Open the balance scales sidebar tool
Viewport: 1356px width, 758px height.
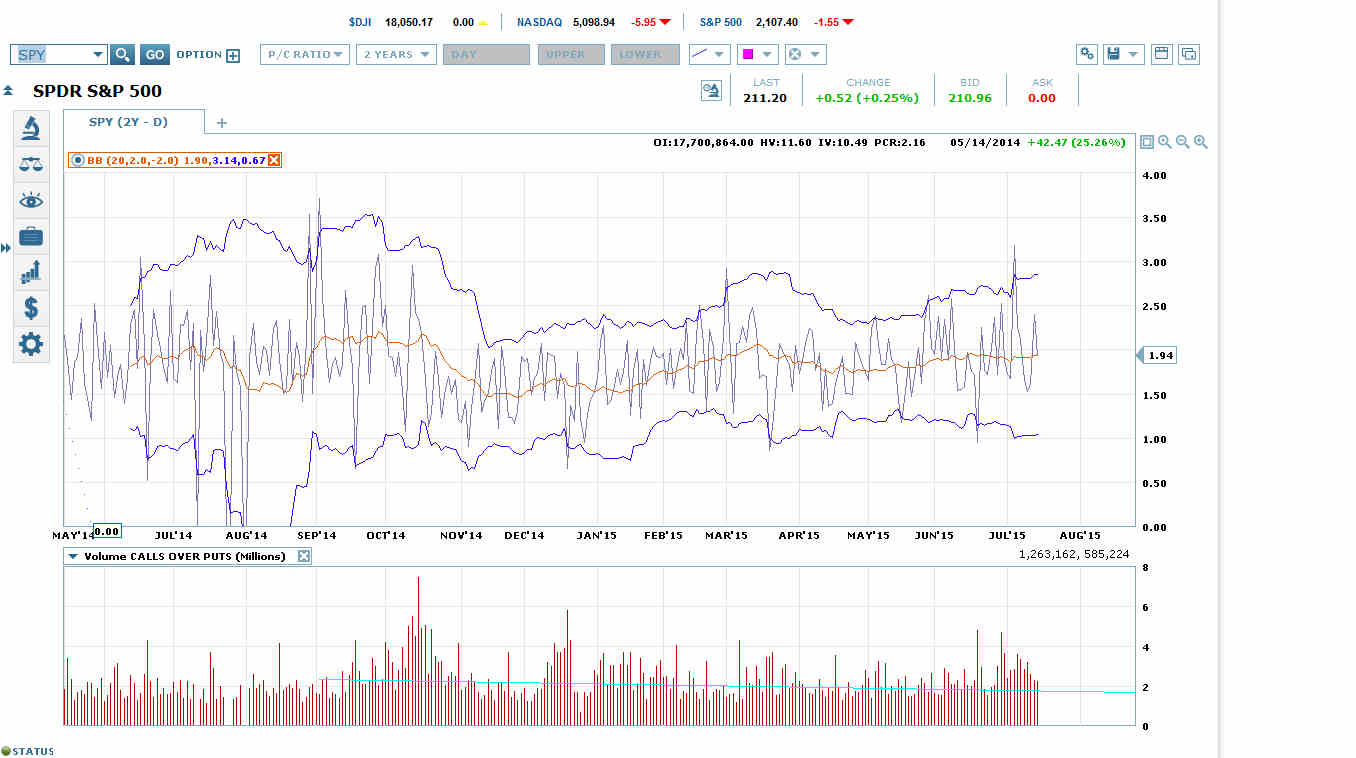click(31, 164)
